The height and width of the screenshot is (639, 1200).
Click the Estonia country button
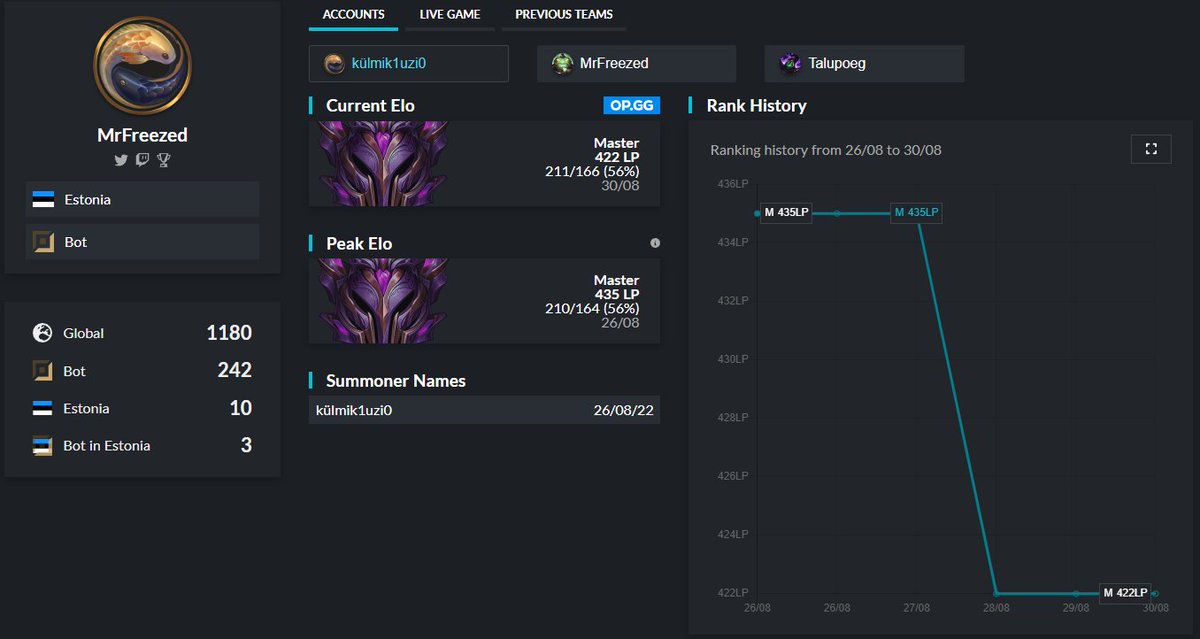142,199
